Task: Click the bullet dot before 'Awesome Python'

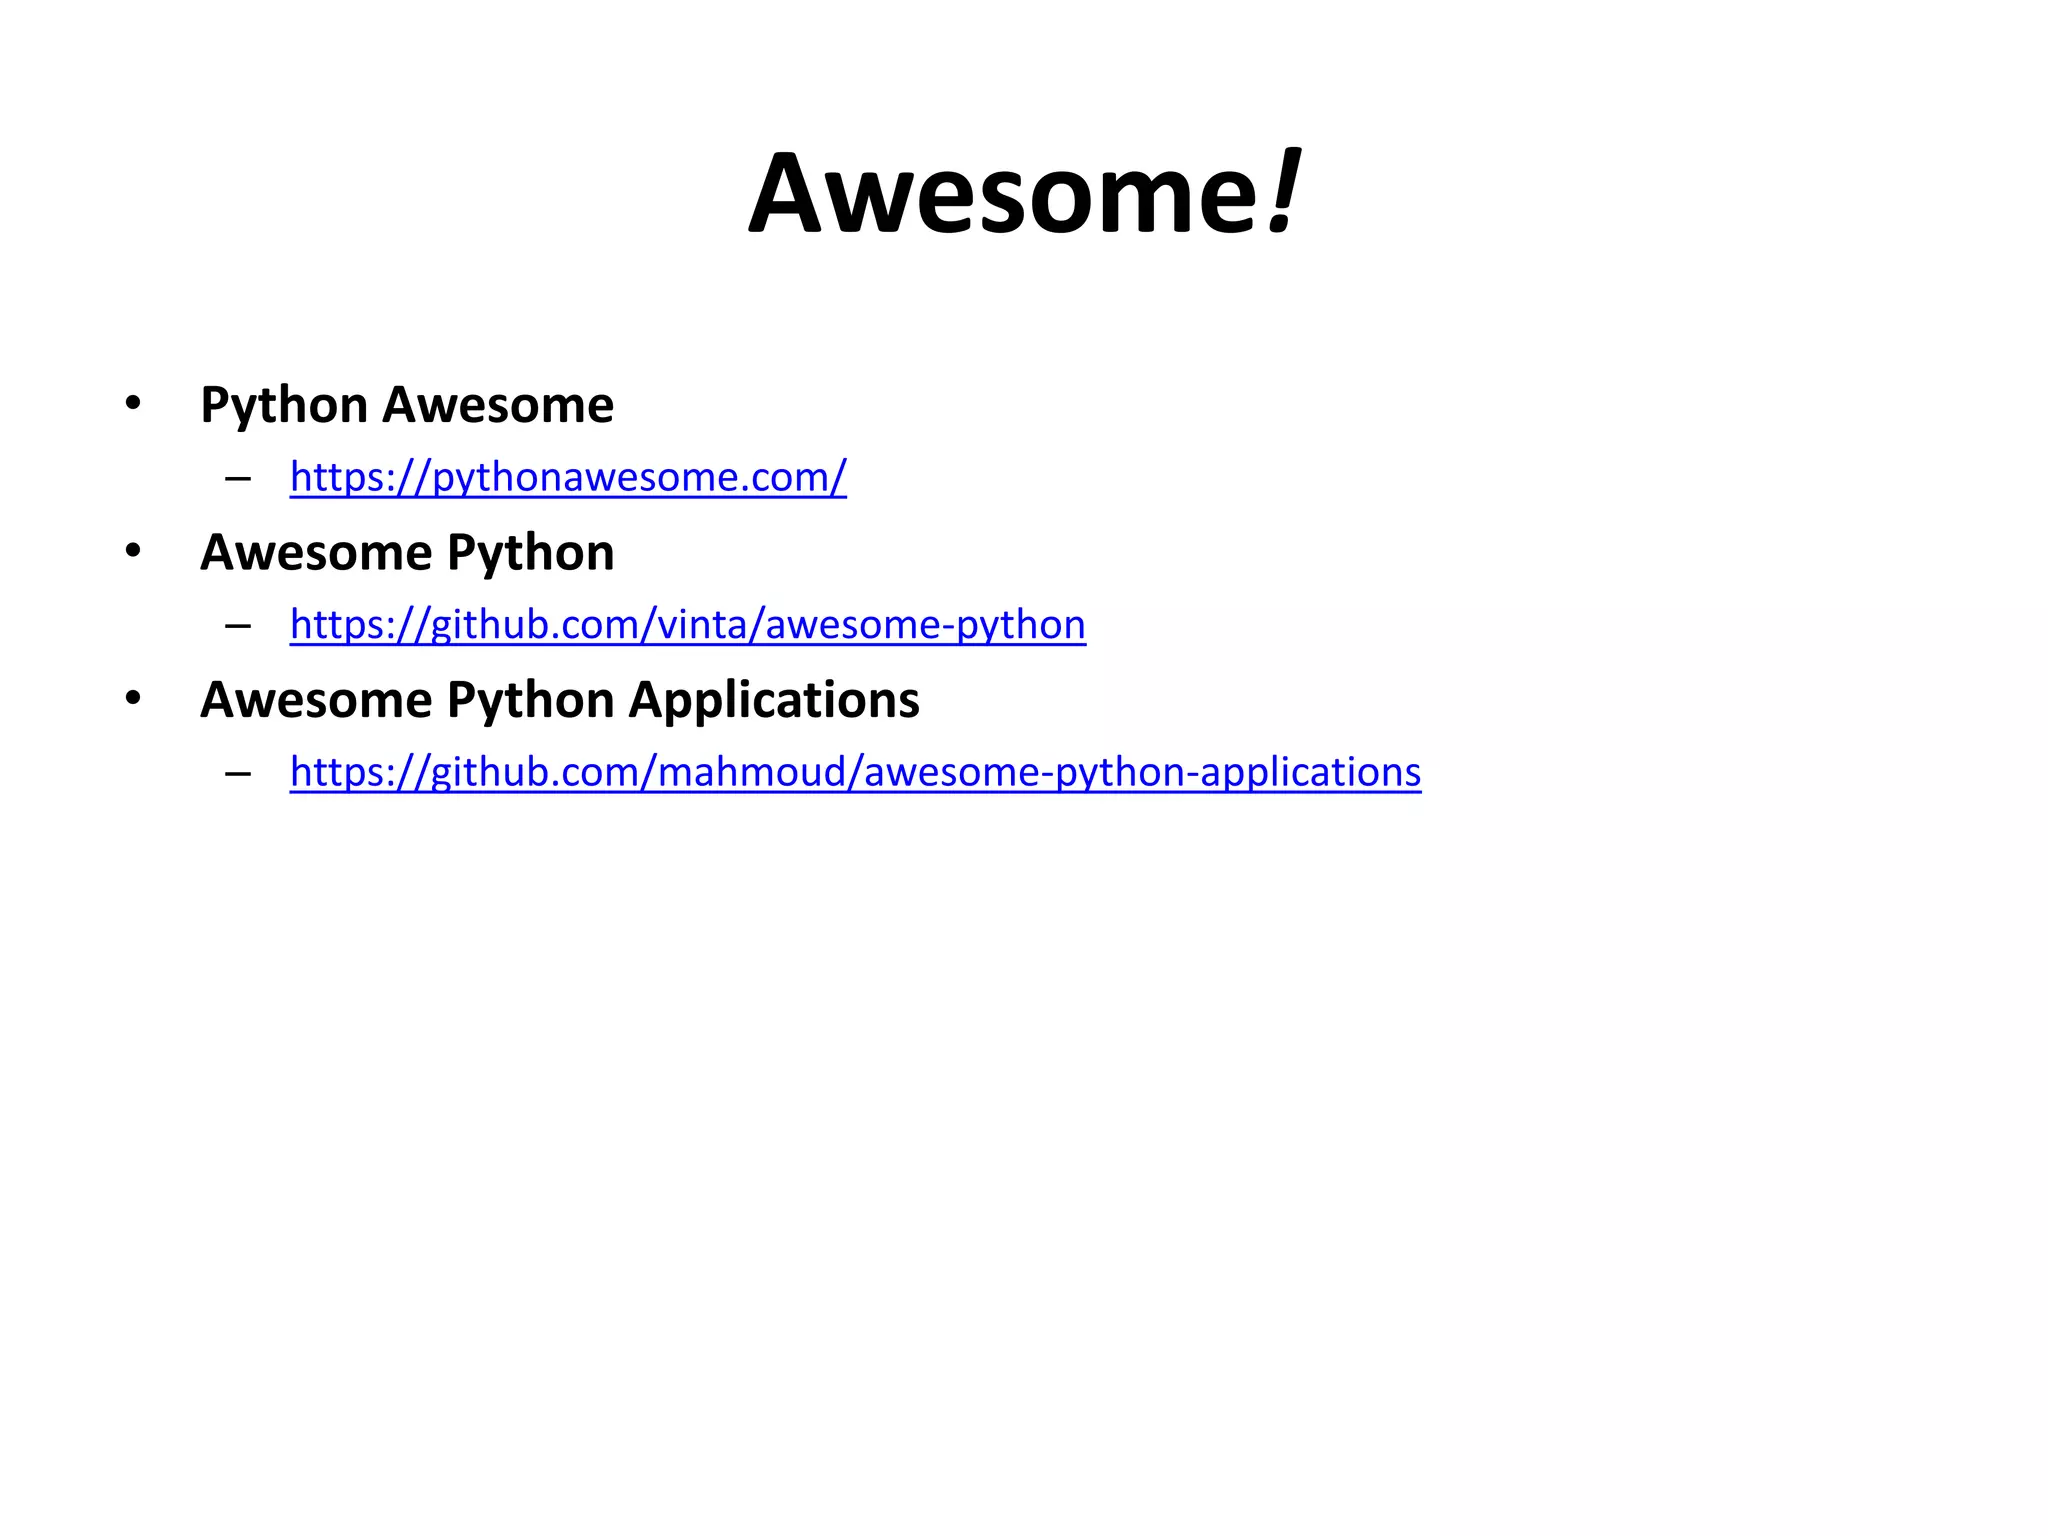Action: pos(133,551)
